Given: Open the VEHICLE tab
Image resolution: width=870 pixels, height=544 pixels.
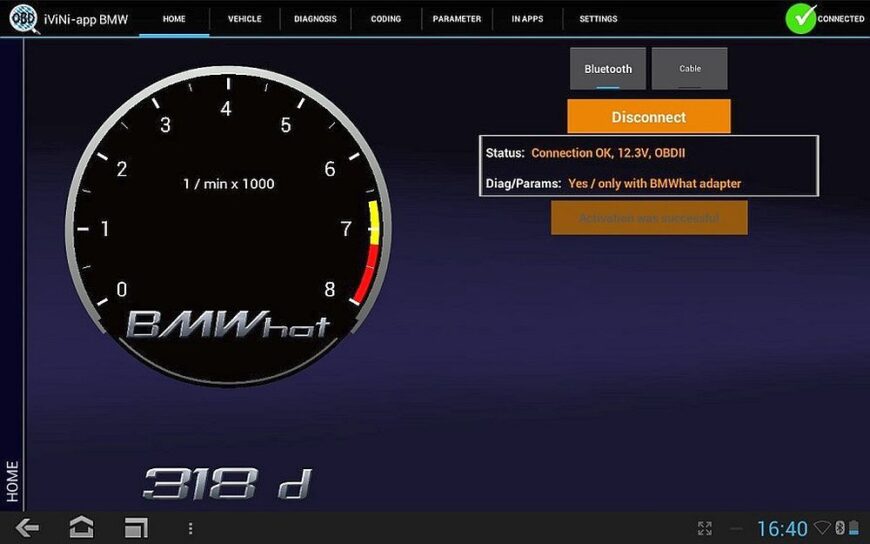Looking at the screenshot, I should 244,19.
